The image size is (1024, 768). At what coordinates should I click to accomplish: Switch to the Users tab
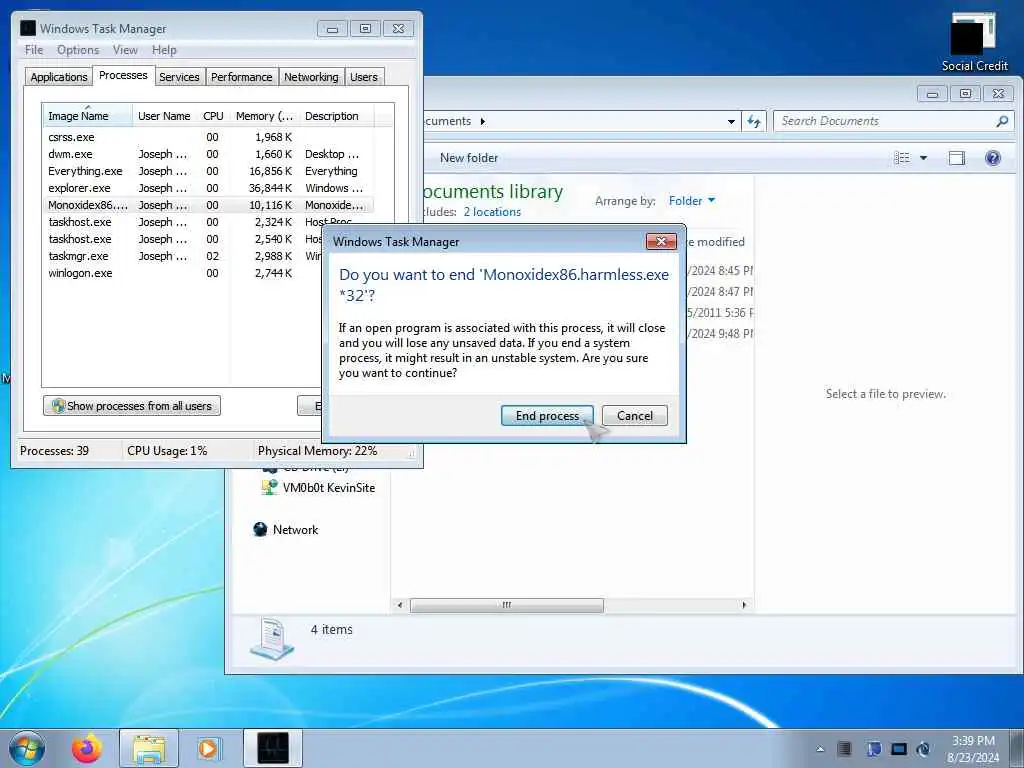tap(364, 77)
